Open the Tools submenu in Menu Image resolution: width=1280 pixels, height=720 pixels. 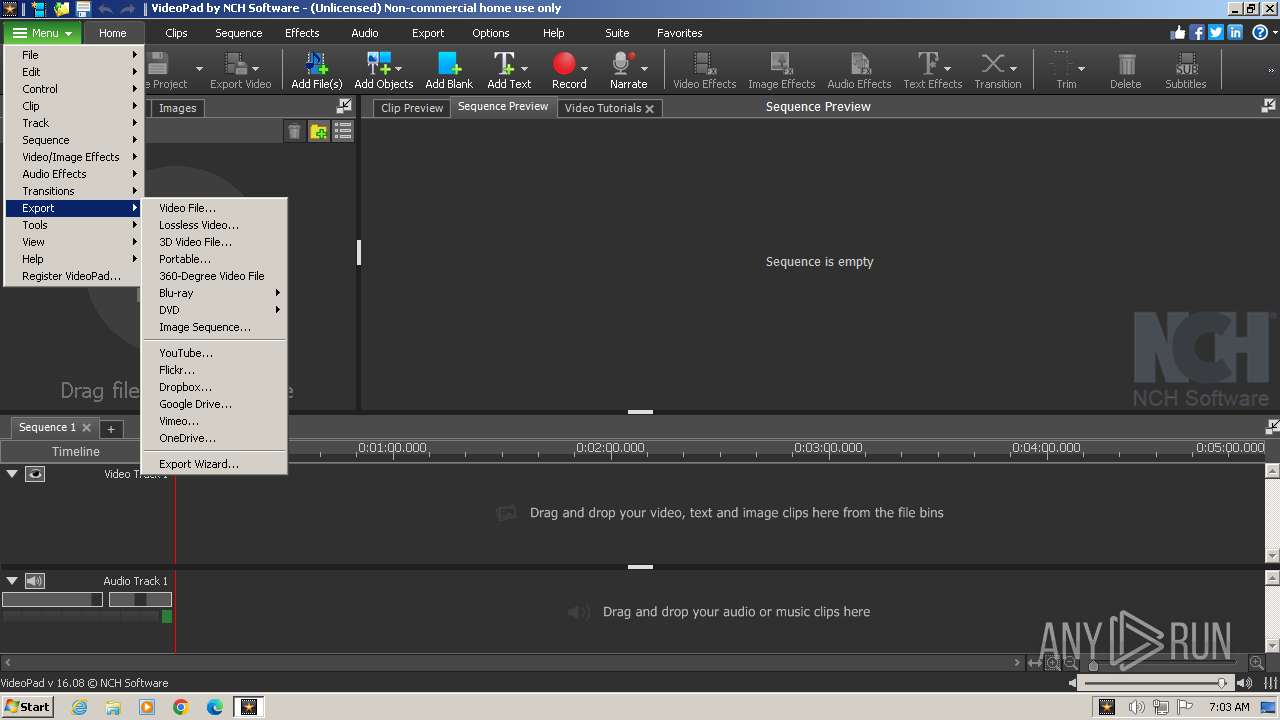[73, 225]
